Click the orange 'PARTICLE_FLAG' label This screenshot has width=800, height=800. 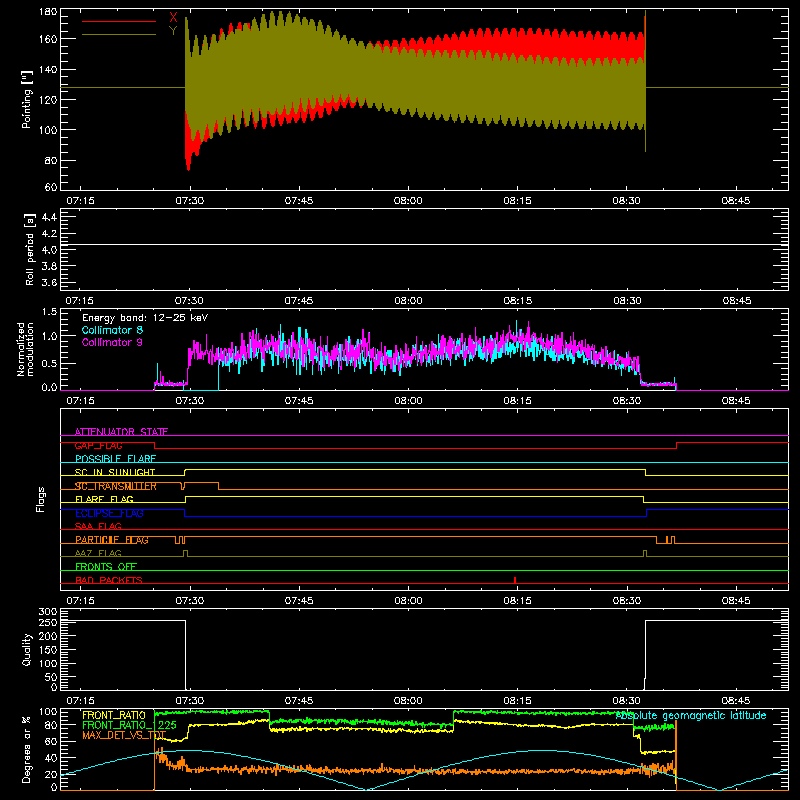(x=112, y=540)
